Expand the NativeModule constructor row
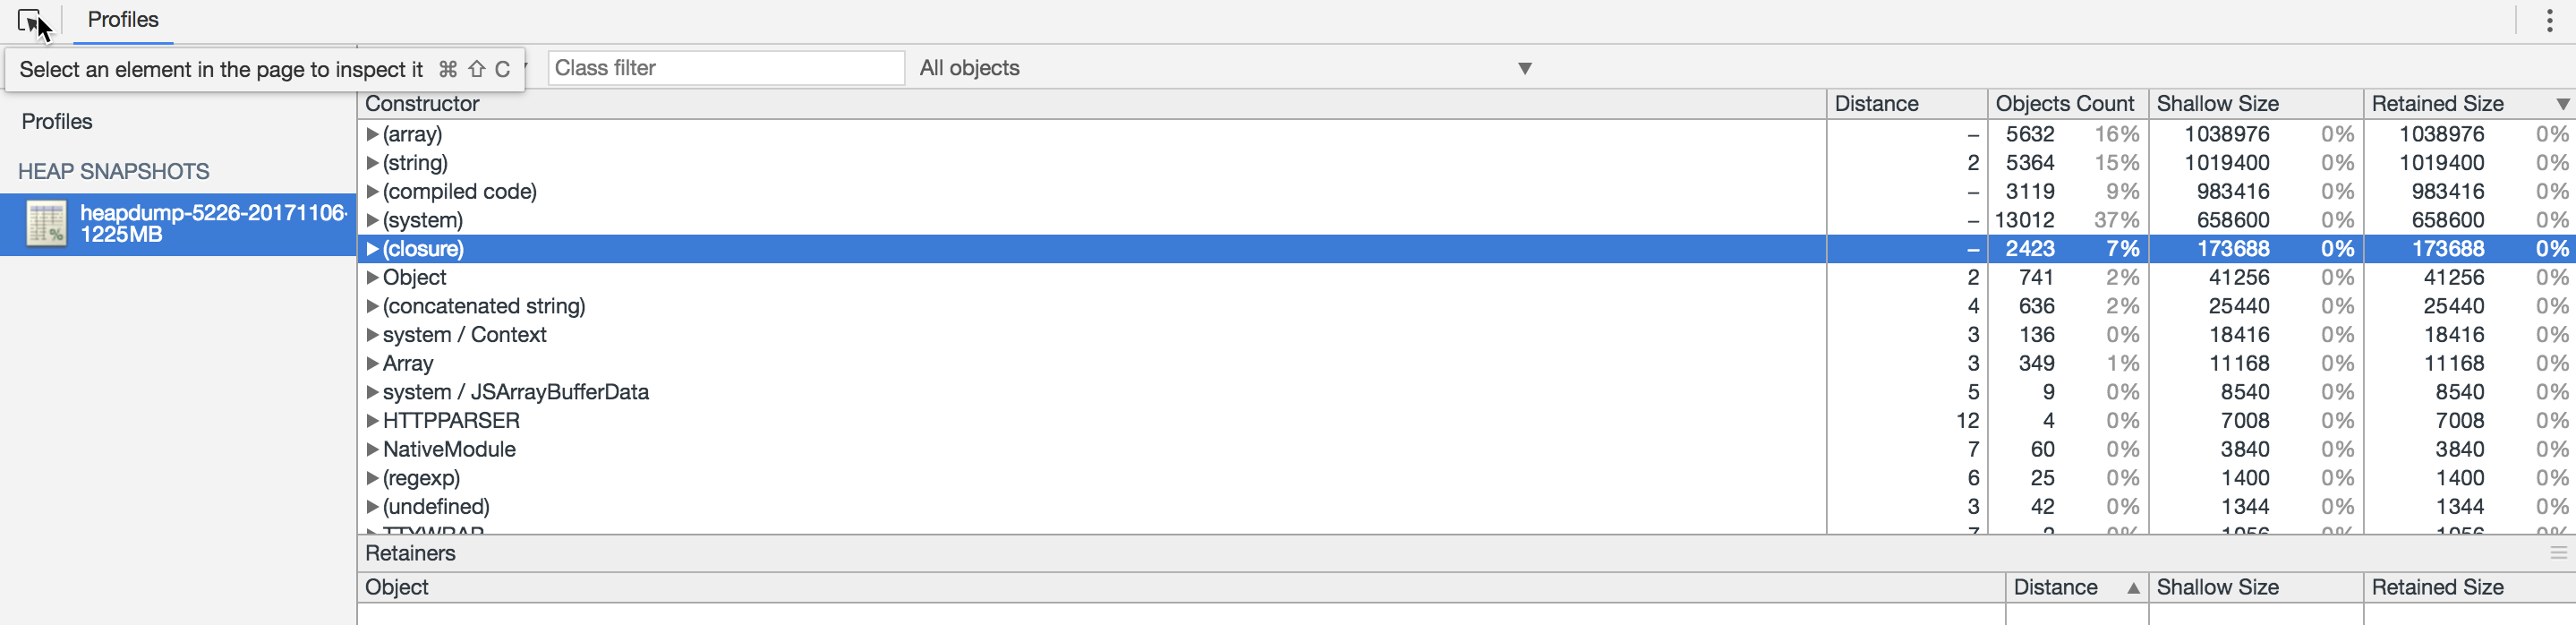The width and height of the screenshot is (2576, 625). [372, 450]
